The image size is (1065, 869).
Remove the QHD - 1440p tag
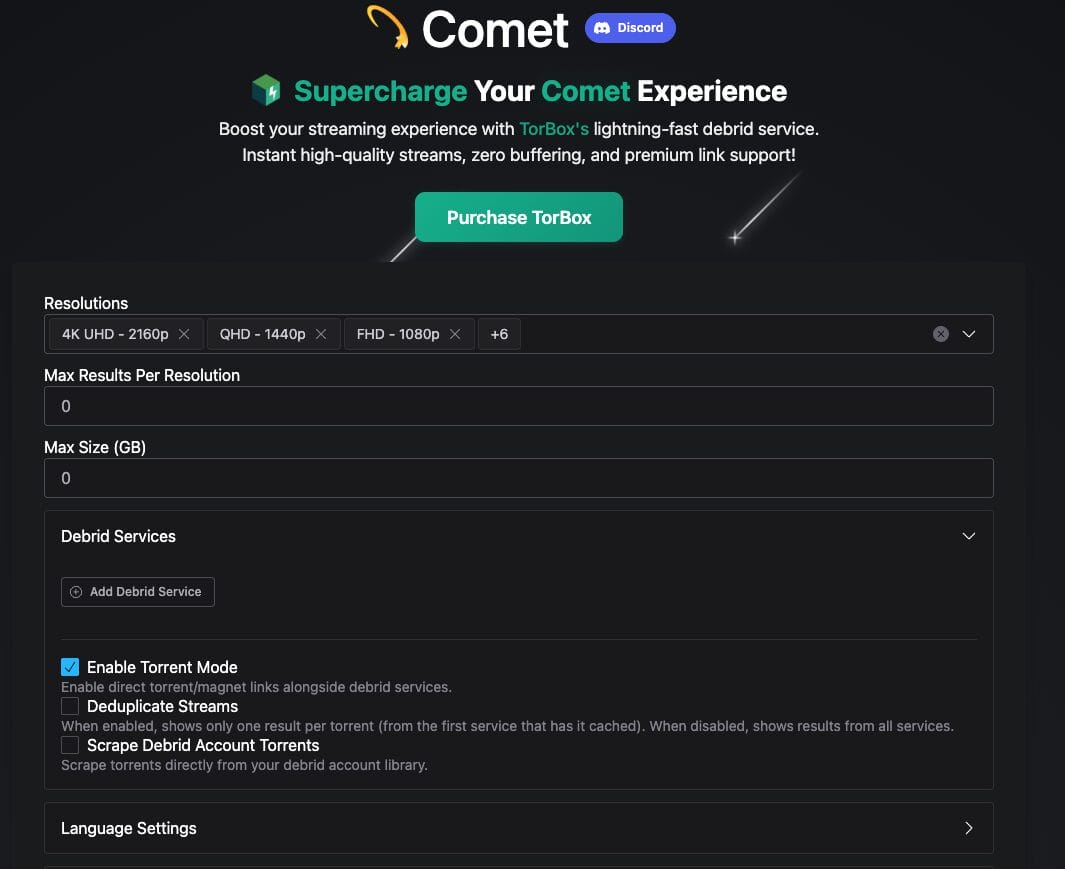(x=321, y=334)
